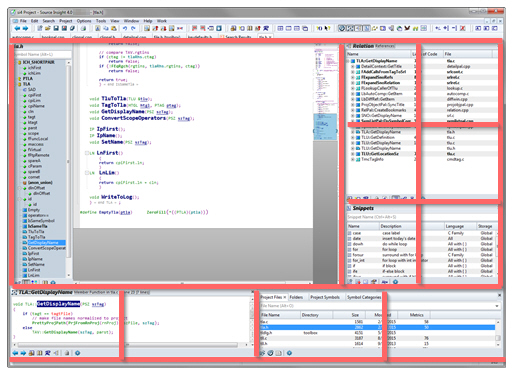Sort project files by Directory column header
Viewport: 515px width, 376px height.
[x=316, y=315]
